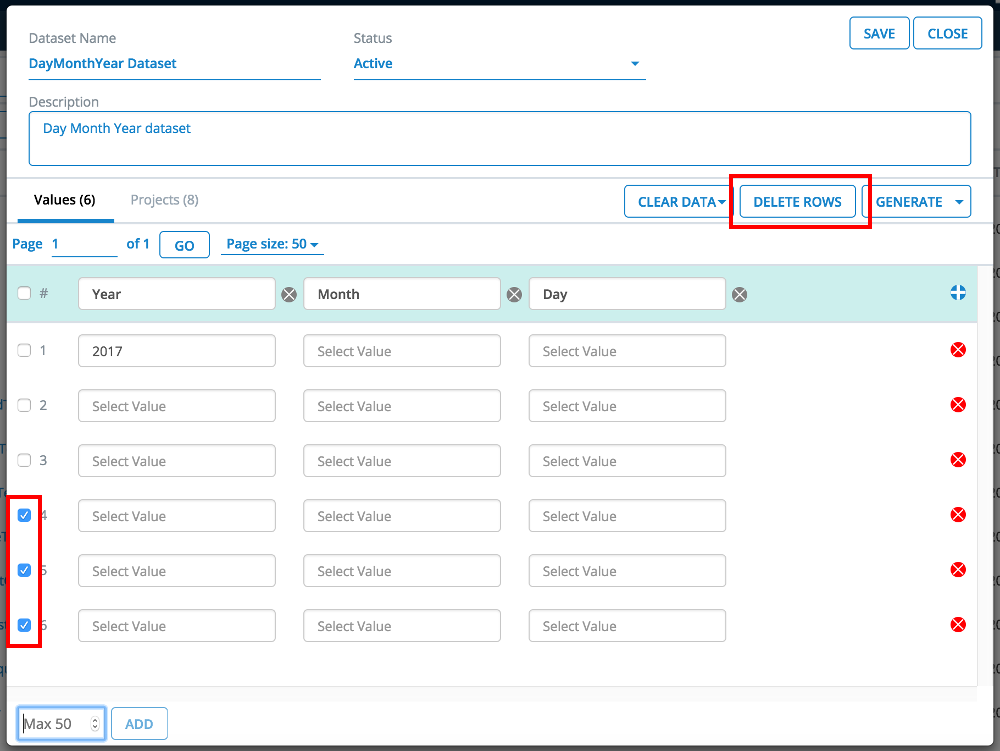Remove the Month column with its X icon
This screenshot has width=1000, height=751.
tap(514, 294)
